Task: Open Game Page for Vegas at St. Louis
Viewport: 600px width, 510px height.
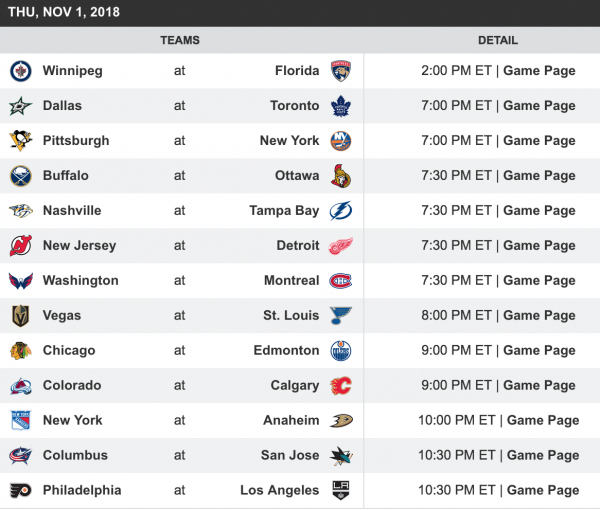Action: [x=539, y=316]
